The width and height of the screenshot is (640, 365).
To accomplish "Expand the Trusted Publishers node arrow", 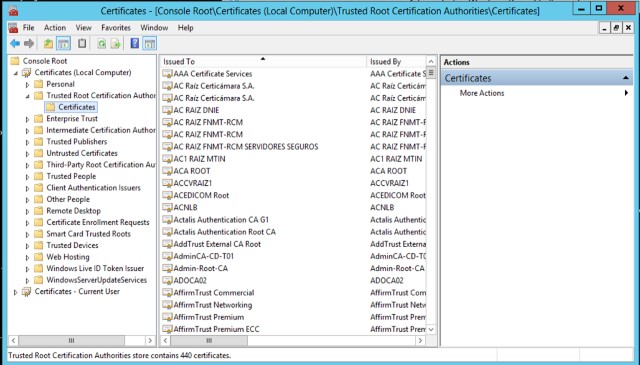I will click(x=27, y=142).
